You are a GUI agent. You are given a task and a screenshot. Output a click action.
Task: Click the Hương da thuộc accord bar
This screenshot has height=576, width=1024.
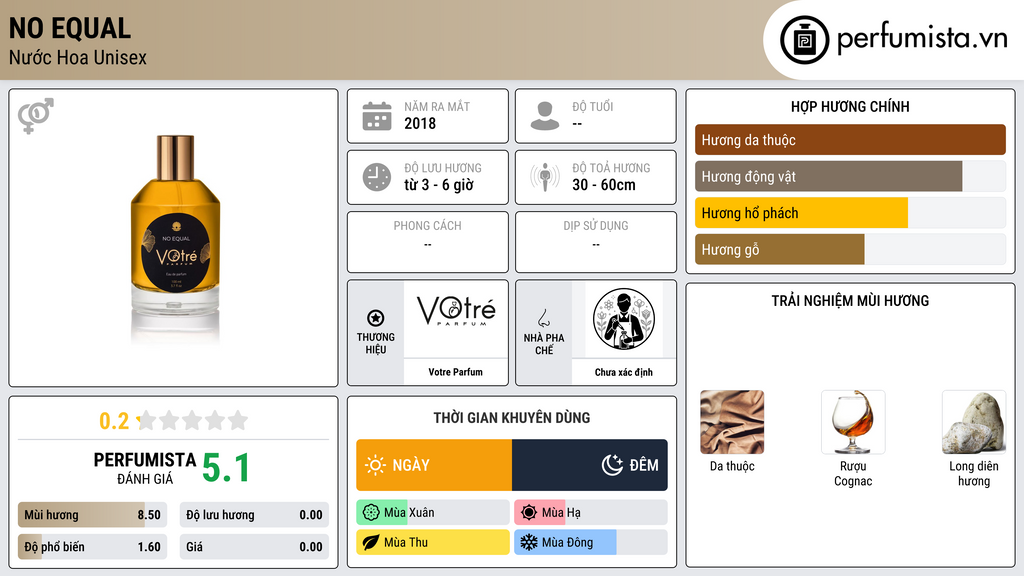[850, 140]
